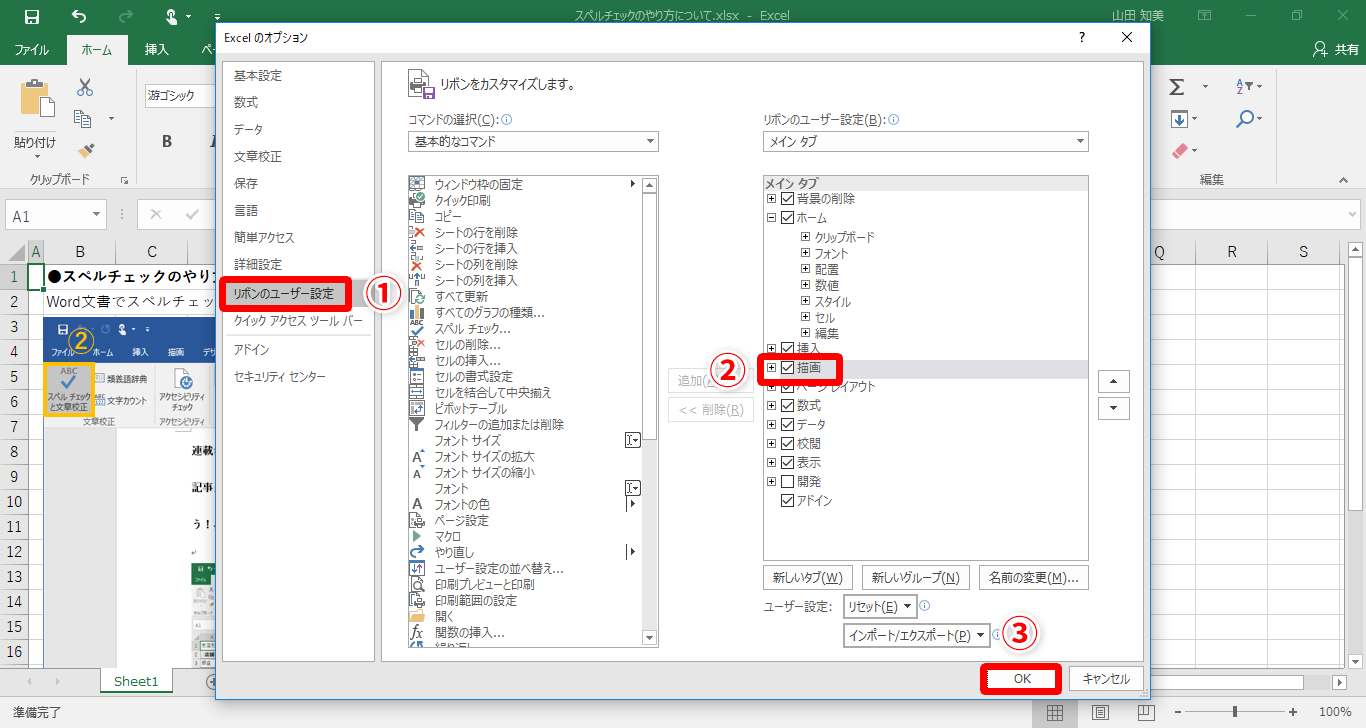Click the Save icon in Excel's title bar
The height and width of the screenshot is (728, 1366).
click(x=32, y=17)
